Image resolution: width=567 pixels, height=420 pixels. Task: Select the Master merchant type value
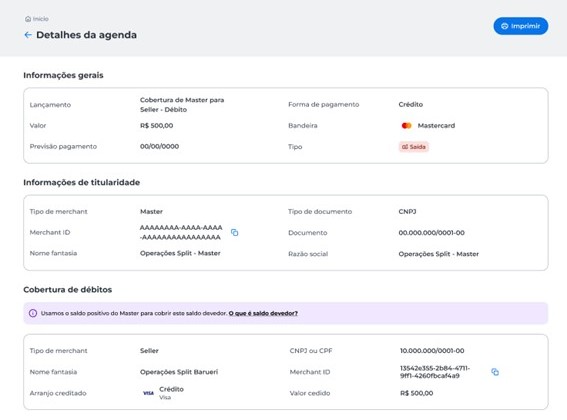[x=151, y=212]
